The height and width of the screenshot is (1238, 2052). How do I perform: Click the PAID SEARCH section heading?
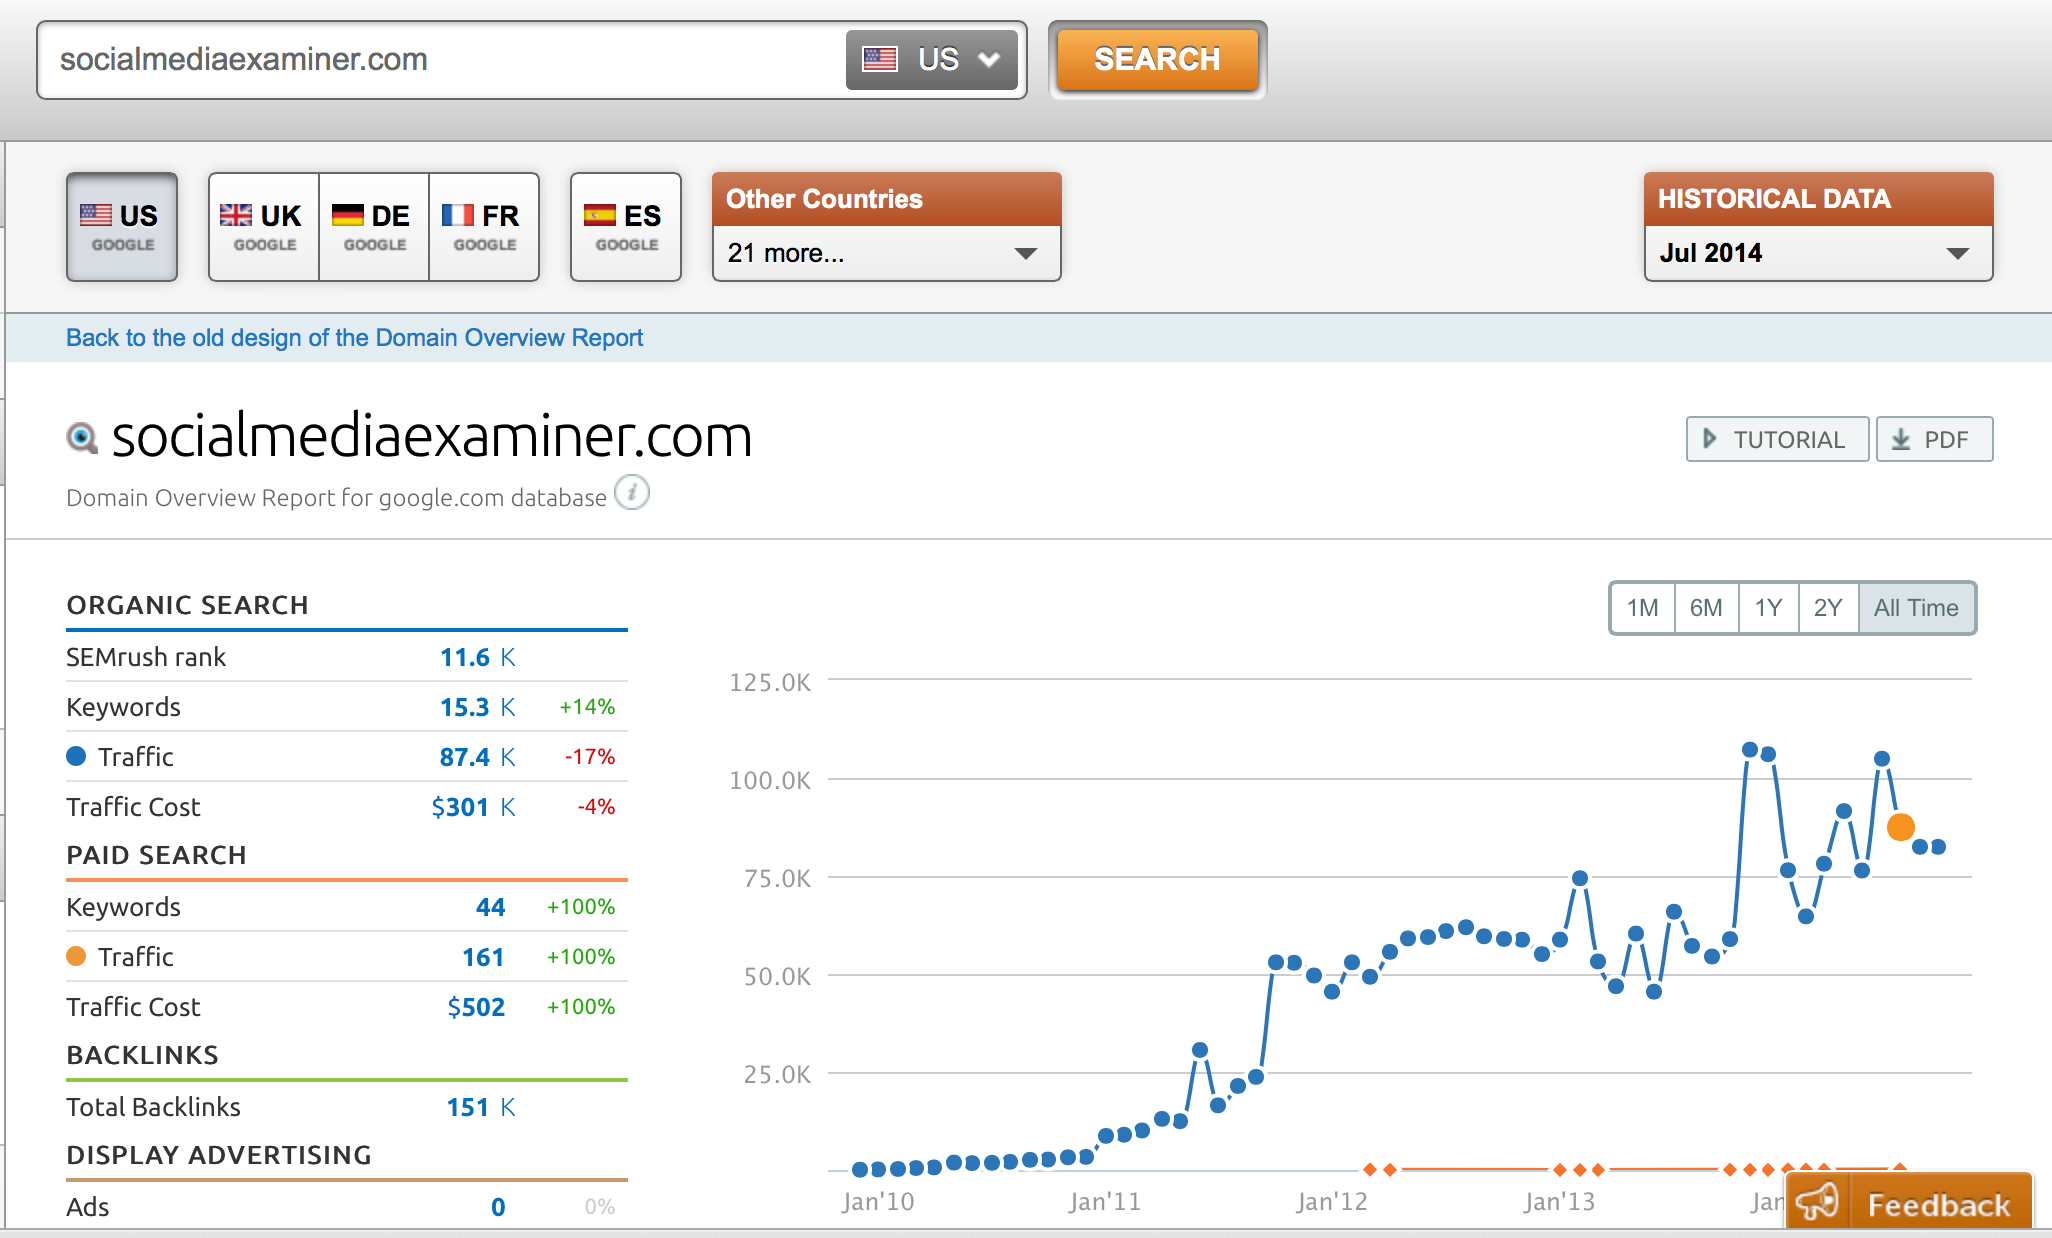[x=156, y=855]
